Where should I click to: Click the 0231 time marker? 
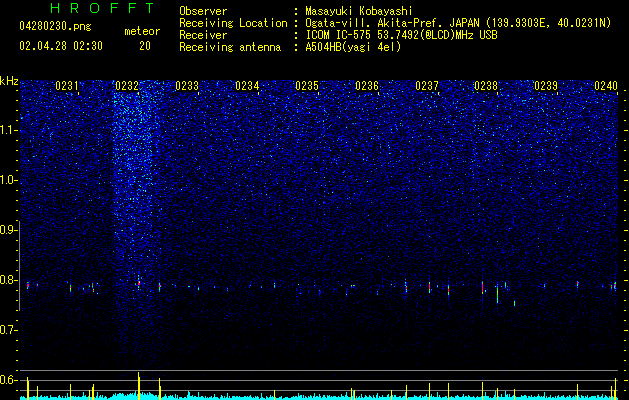(x=67, y=85)
